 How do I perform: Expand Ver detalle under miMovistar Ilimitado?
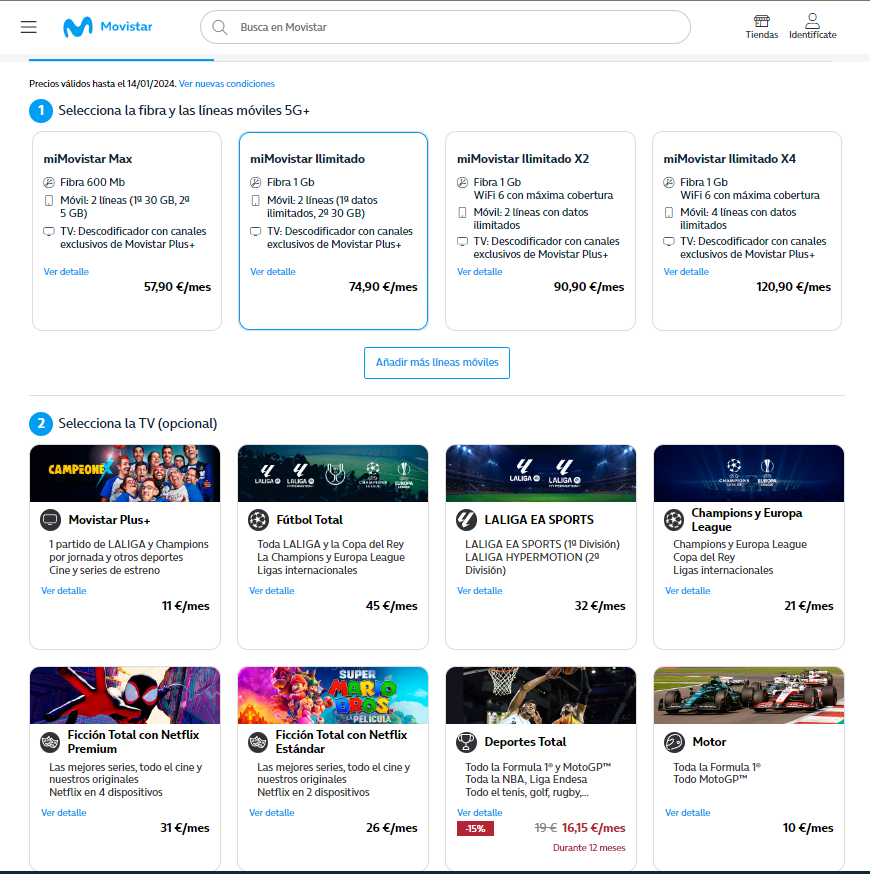coord(273,272)
